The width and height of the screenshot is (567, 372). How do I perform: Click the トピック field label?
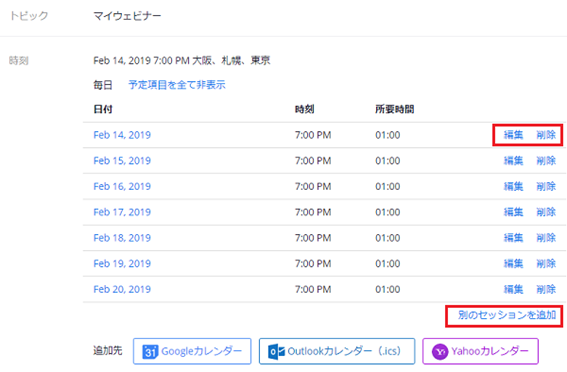[x=29, y=16]
